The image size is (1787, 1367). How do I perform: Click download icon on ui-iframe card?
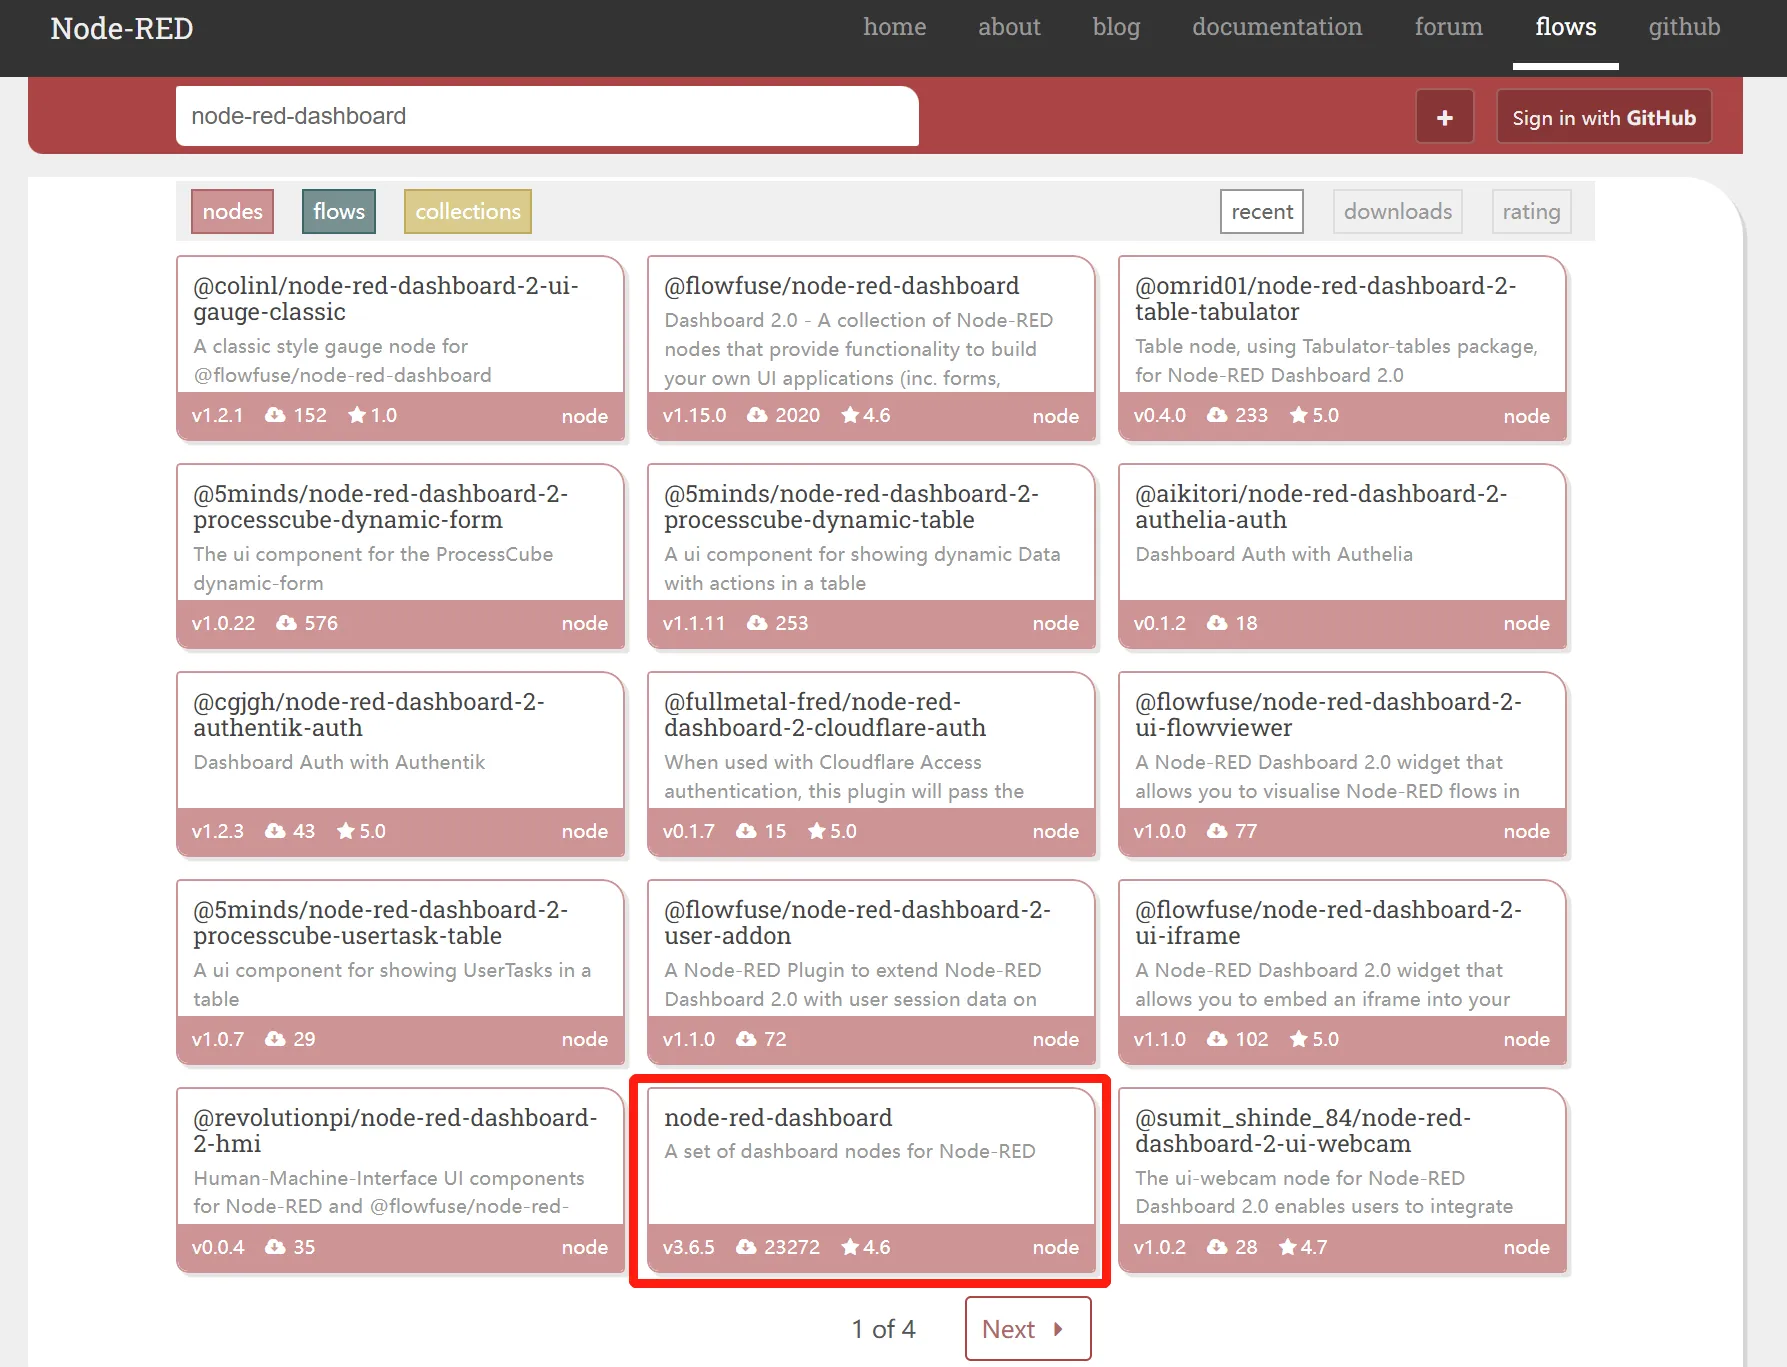[1217, 1039]
